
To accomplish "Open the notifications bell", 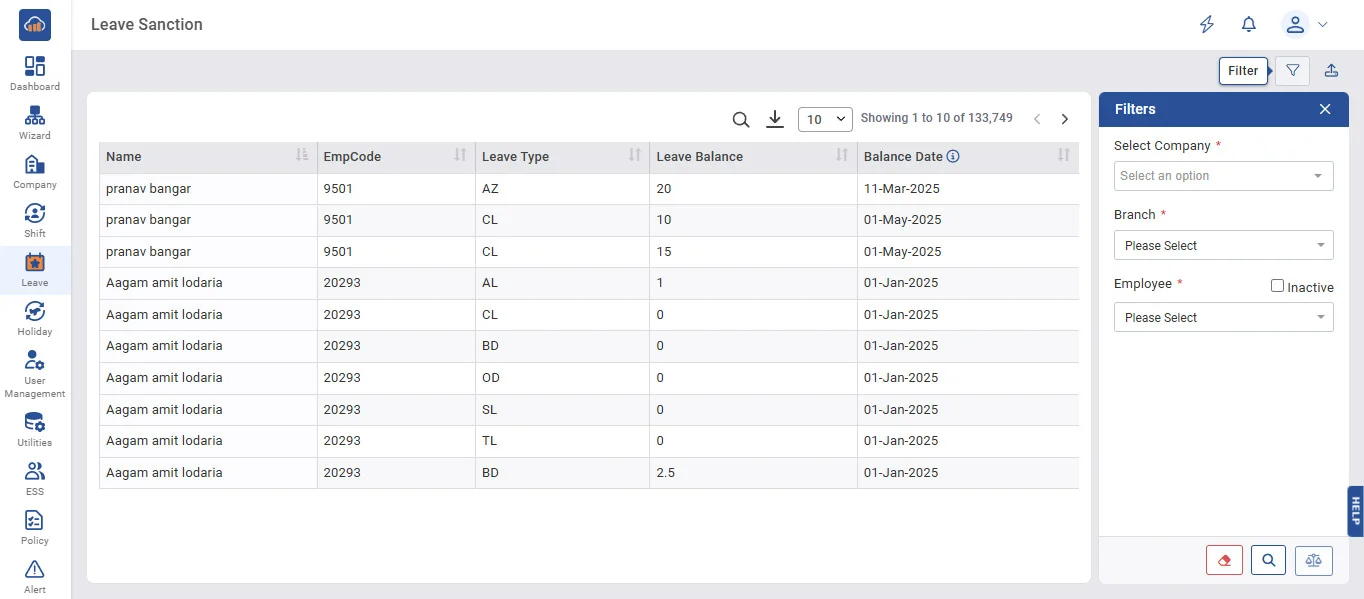I will pos(1248,25).
